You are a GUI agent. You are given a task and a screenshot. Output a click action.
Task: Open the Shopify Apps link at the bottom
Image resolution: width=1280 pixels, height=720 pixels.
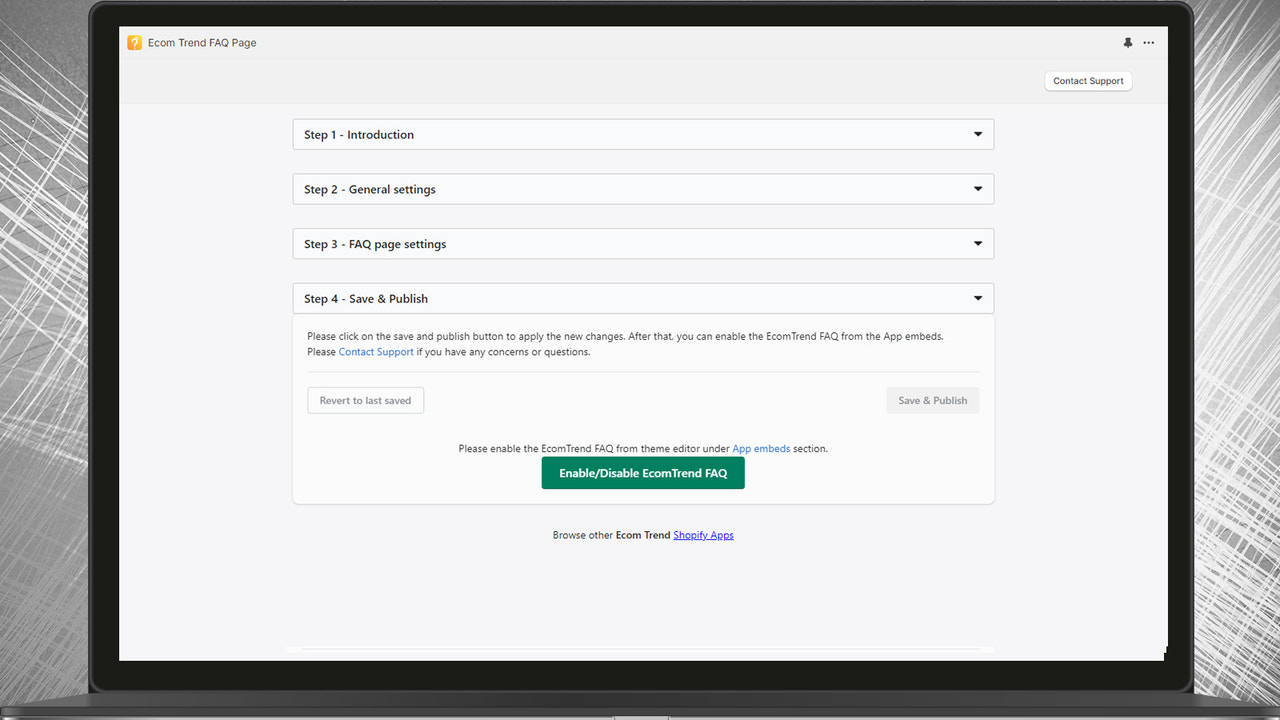click(x=703, y=534)
